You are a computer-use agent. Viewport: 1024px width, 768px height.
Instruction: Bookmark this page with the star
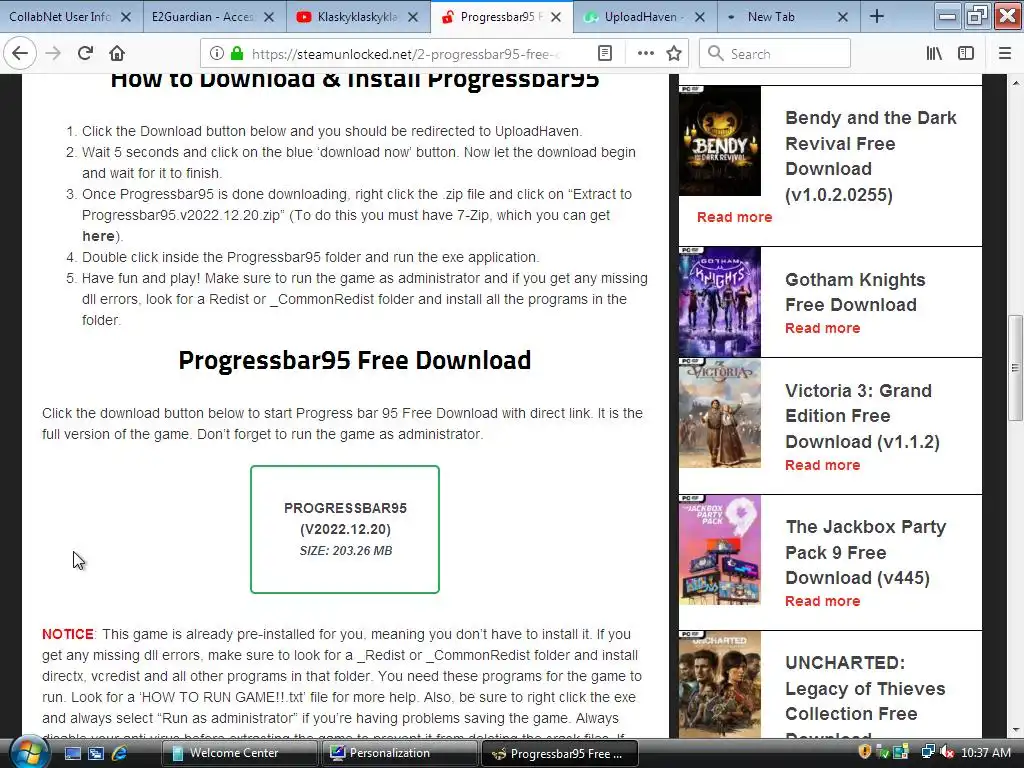pos(674,54)
